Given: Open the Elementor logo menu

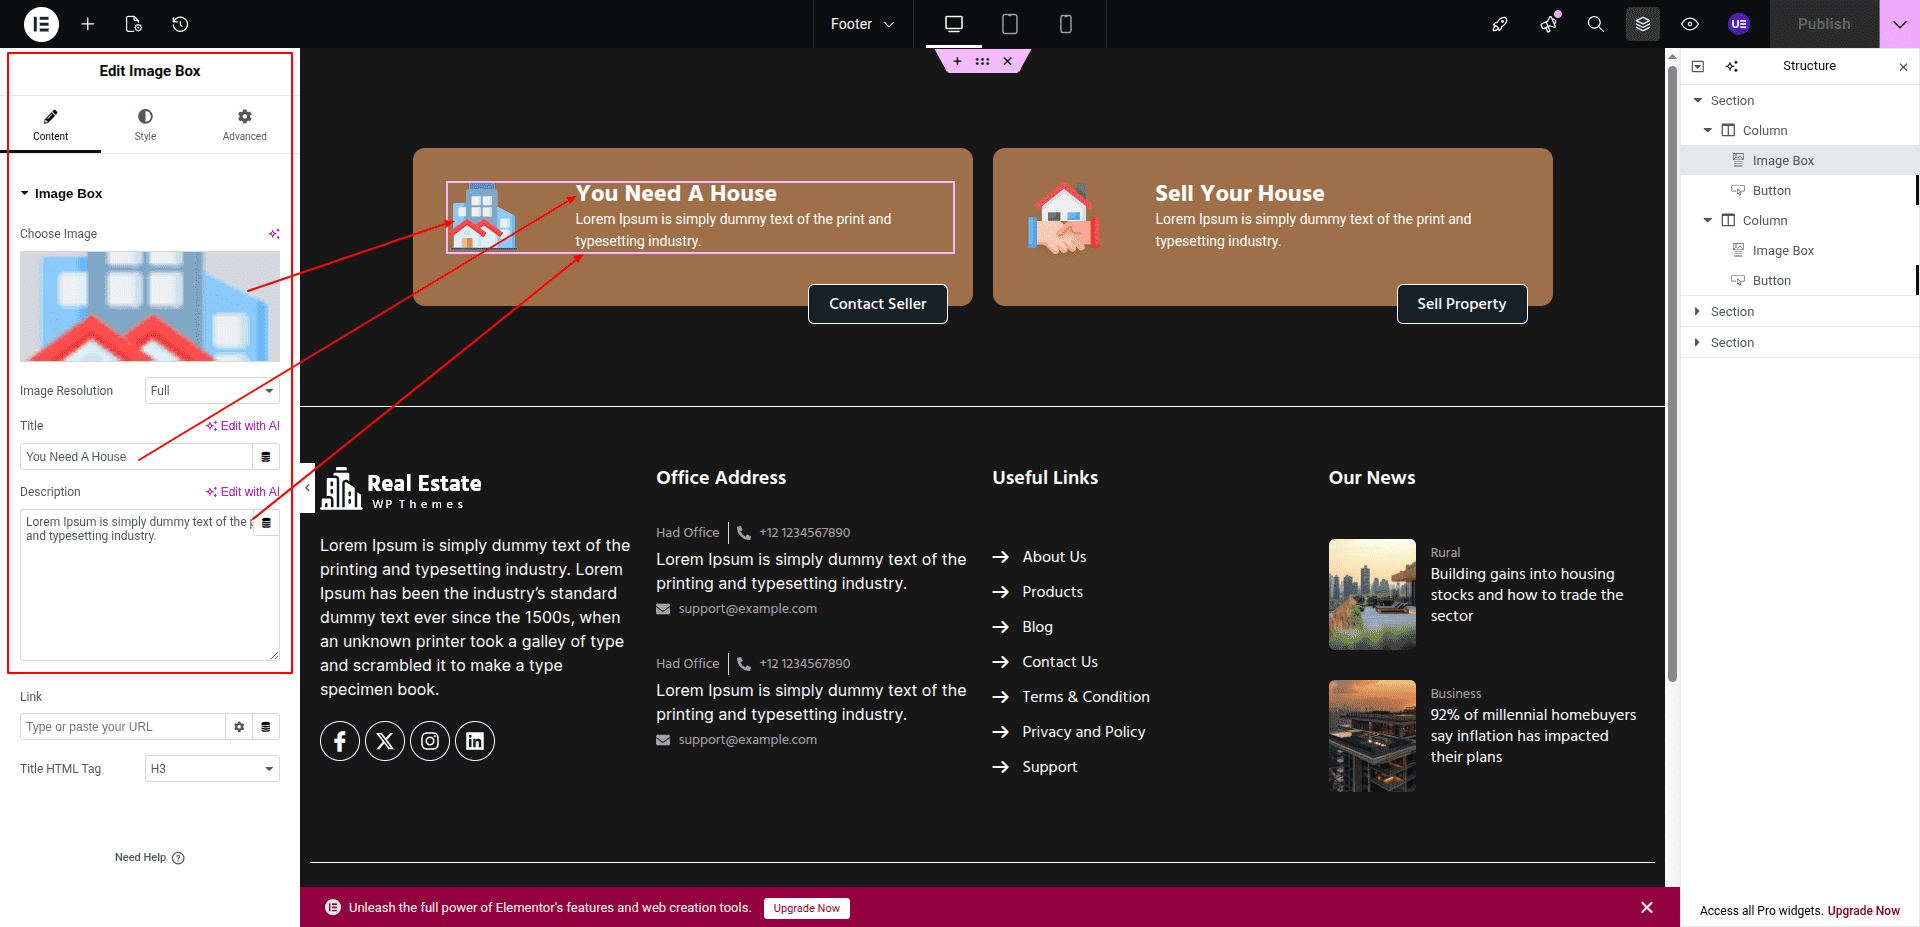Looking at the screenshot, I should 41,24.
